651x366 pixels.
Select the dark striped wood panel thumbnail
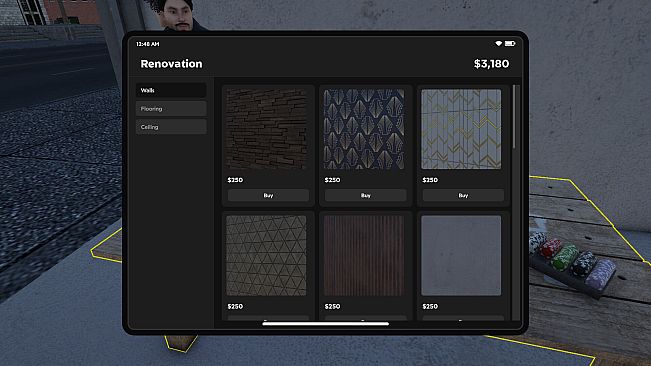[364, 256]
